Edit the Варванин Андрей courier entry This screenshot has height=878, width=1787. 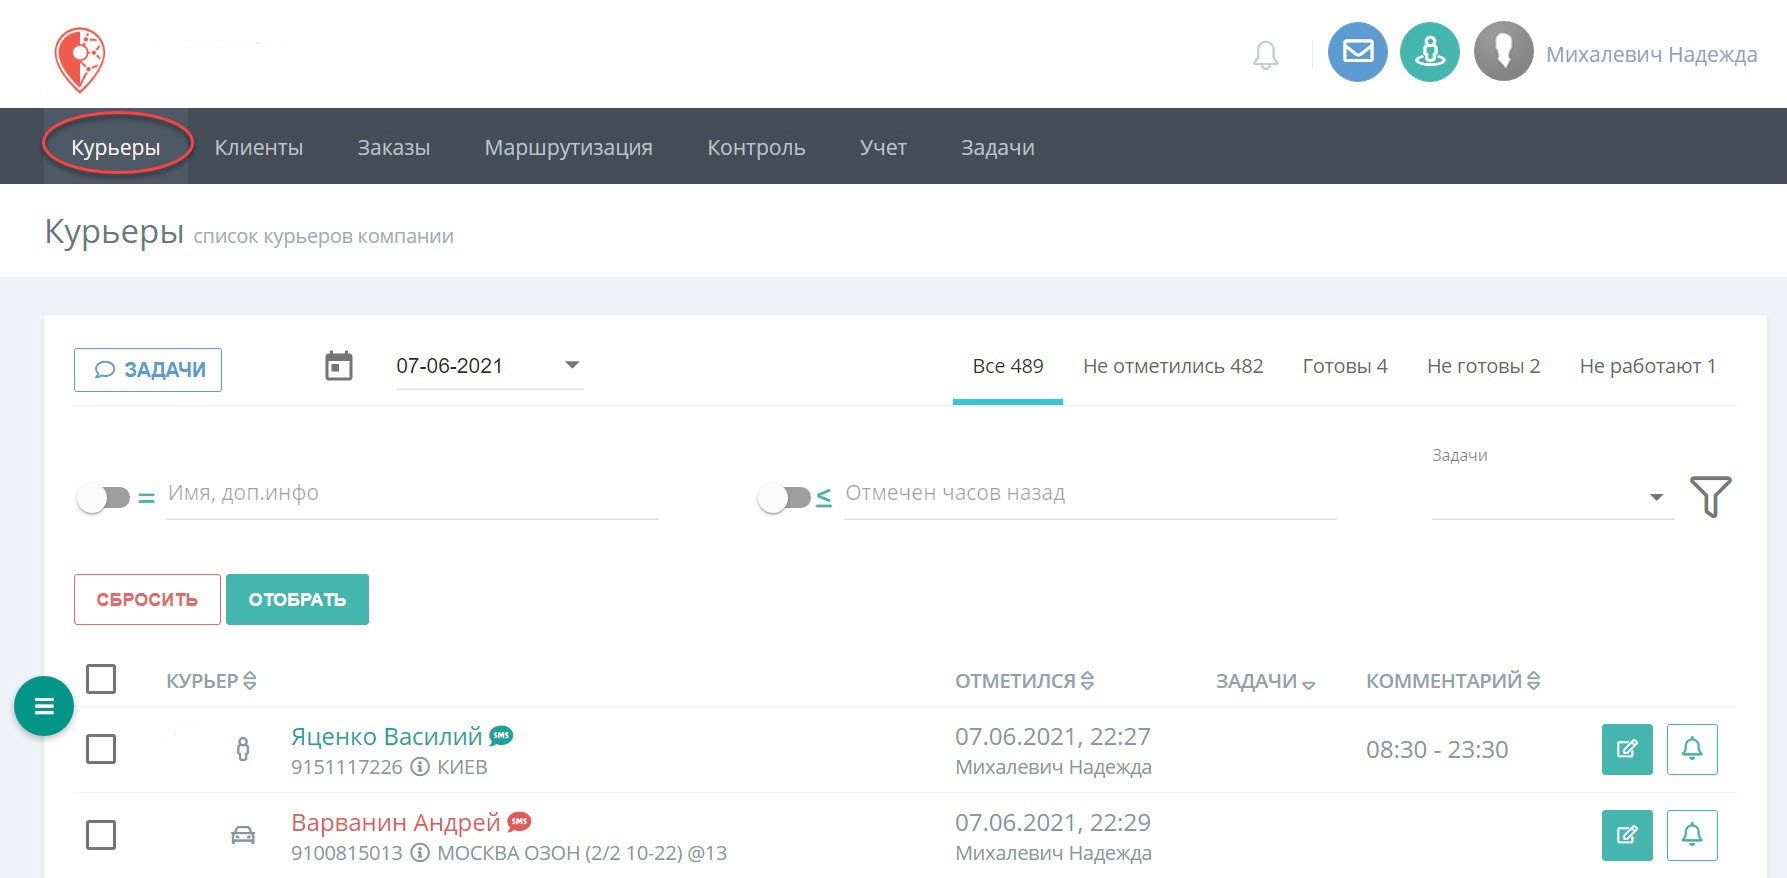pos(1627,835)
